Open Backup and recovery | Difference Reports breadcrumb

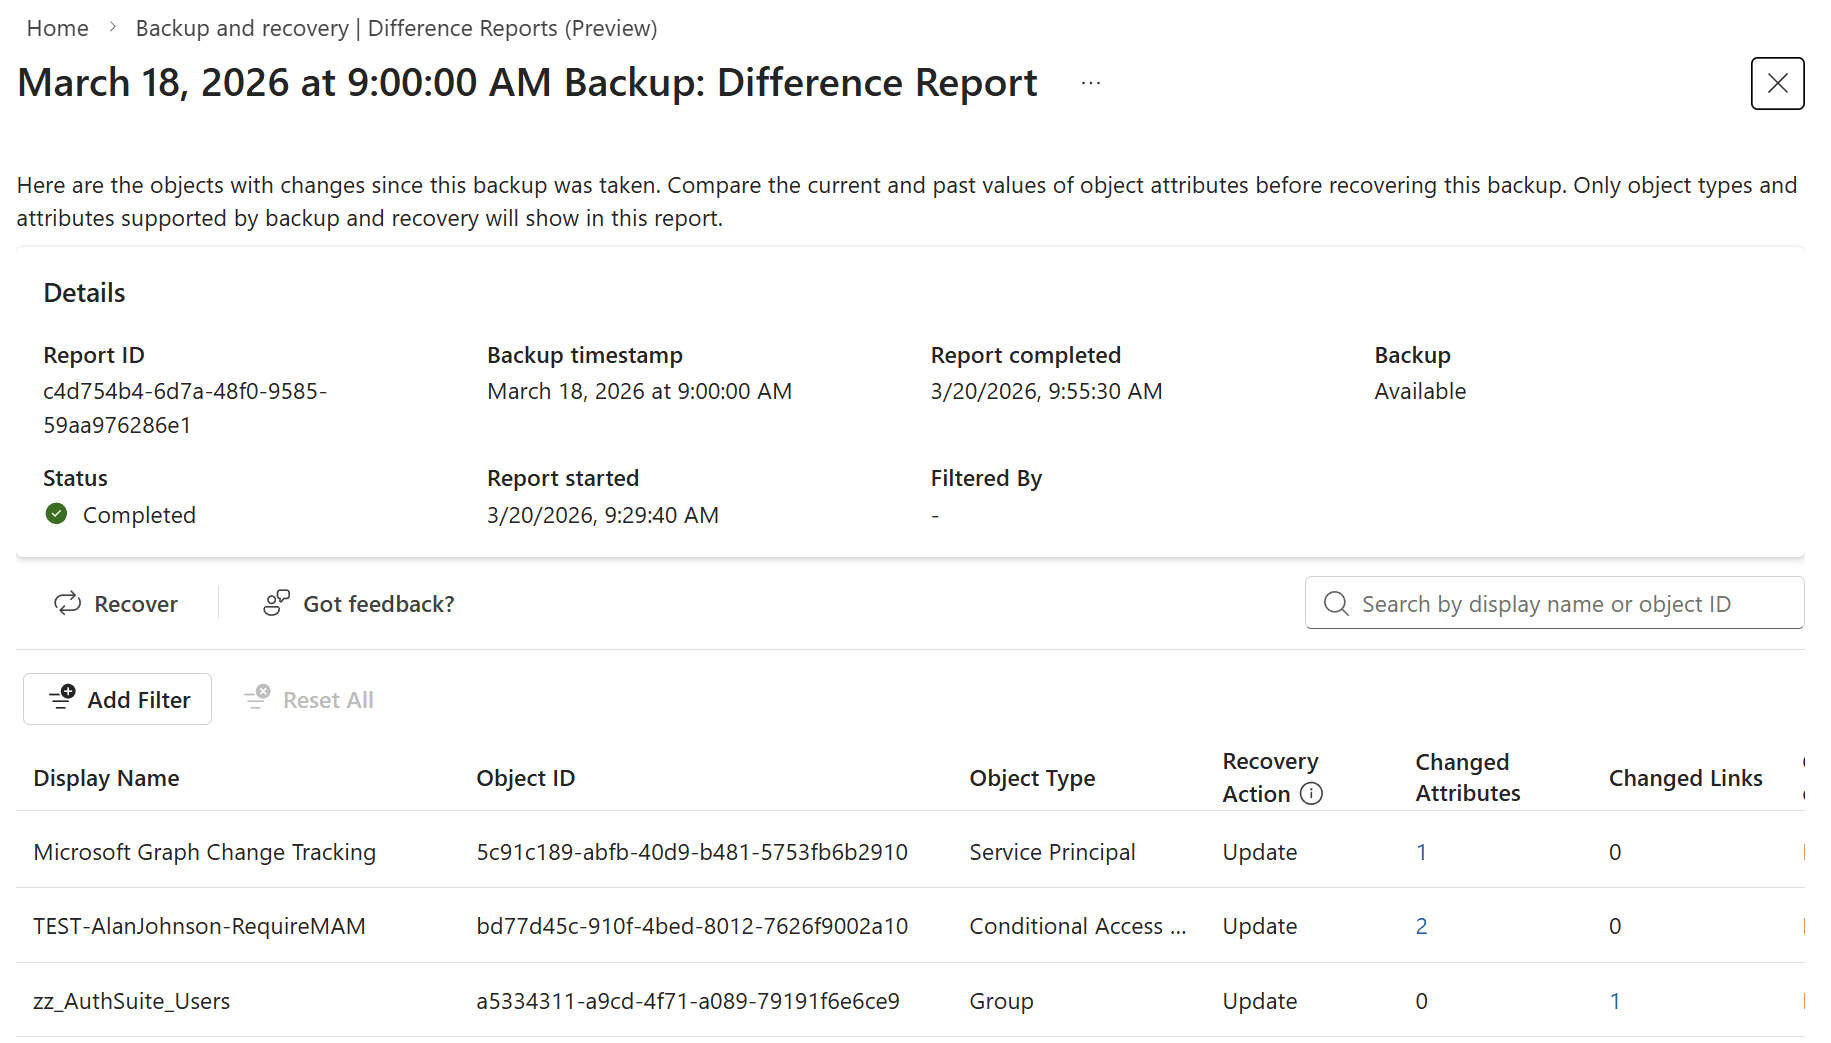click(396, 27)
